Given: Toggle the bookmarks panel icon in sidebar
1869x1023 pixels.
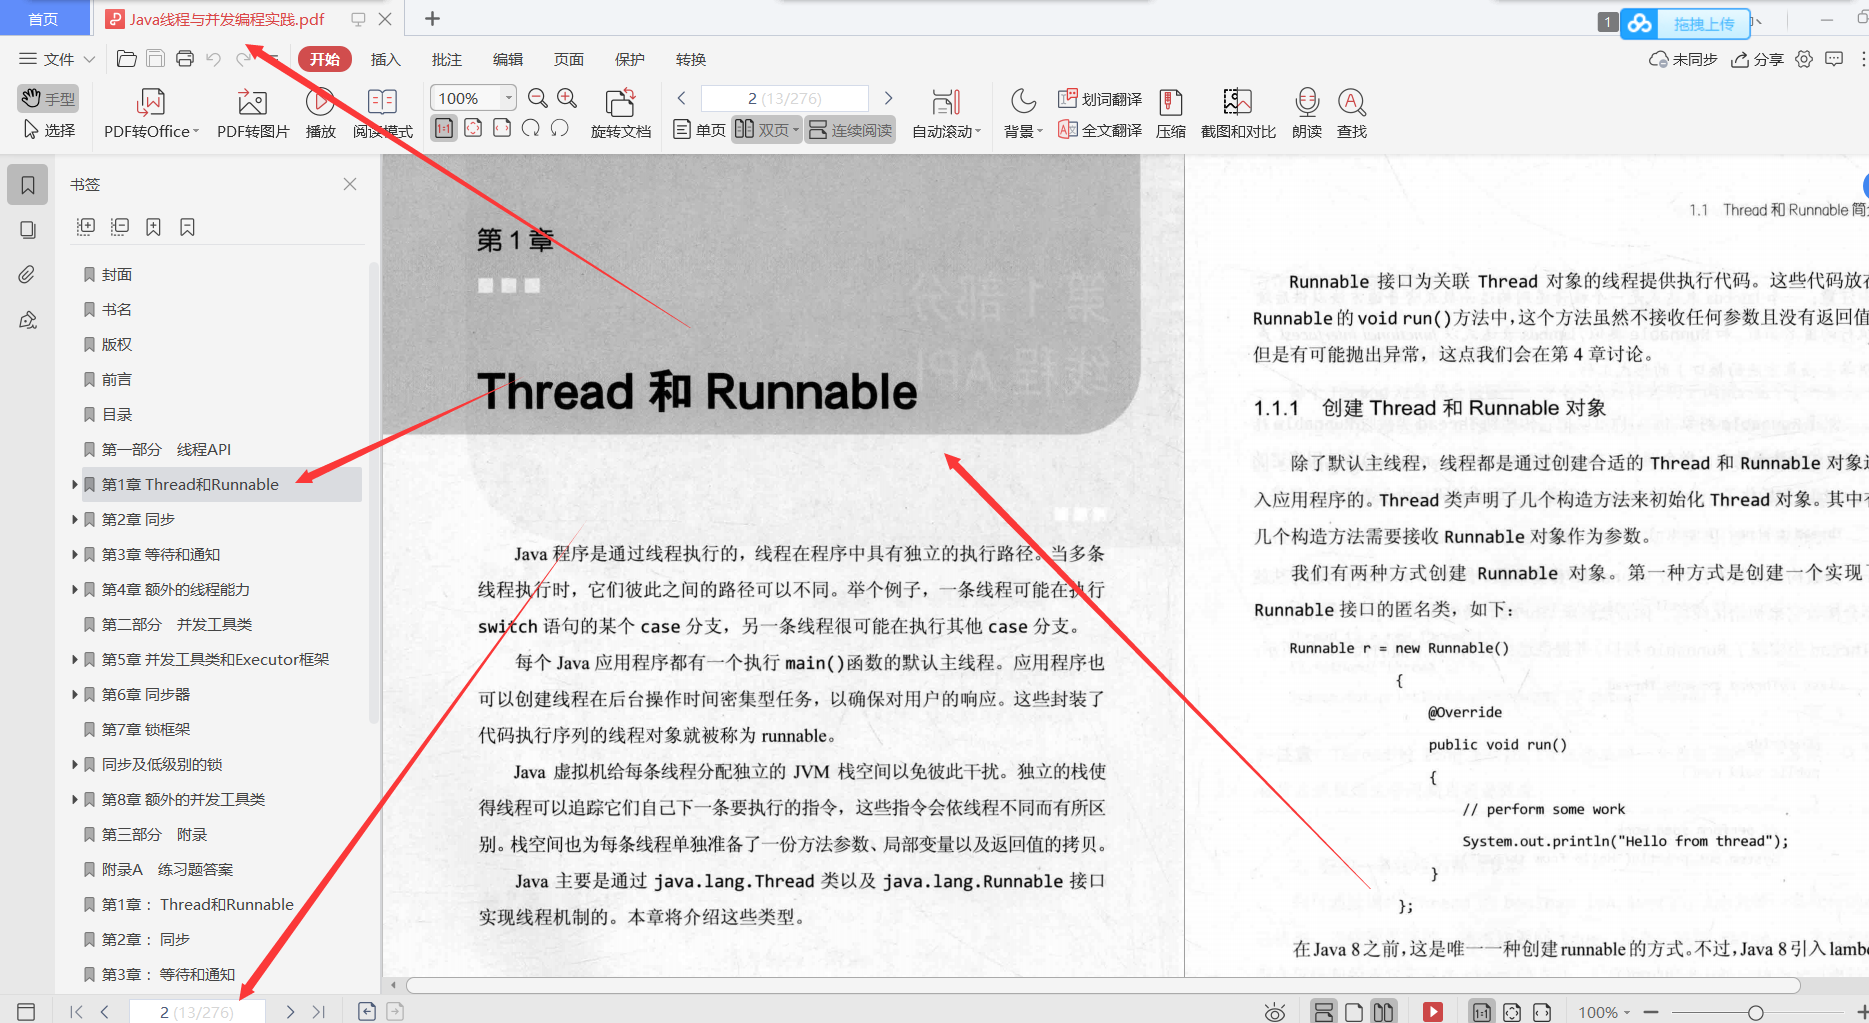Looking at the screenshot, I should coord(28,185).
